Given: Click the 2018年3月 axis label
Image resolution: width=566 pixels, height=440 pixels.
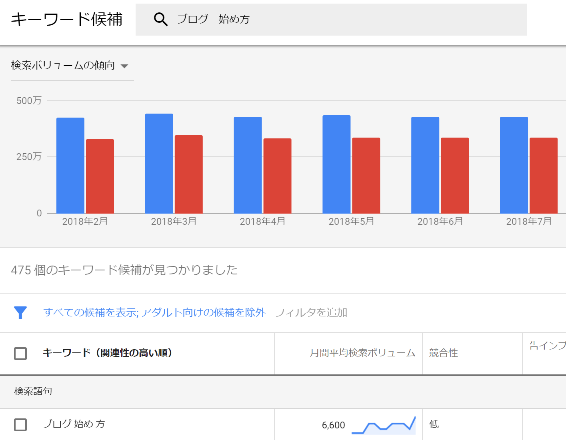Looking at the screenshot, I should [x=174, y=221].
